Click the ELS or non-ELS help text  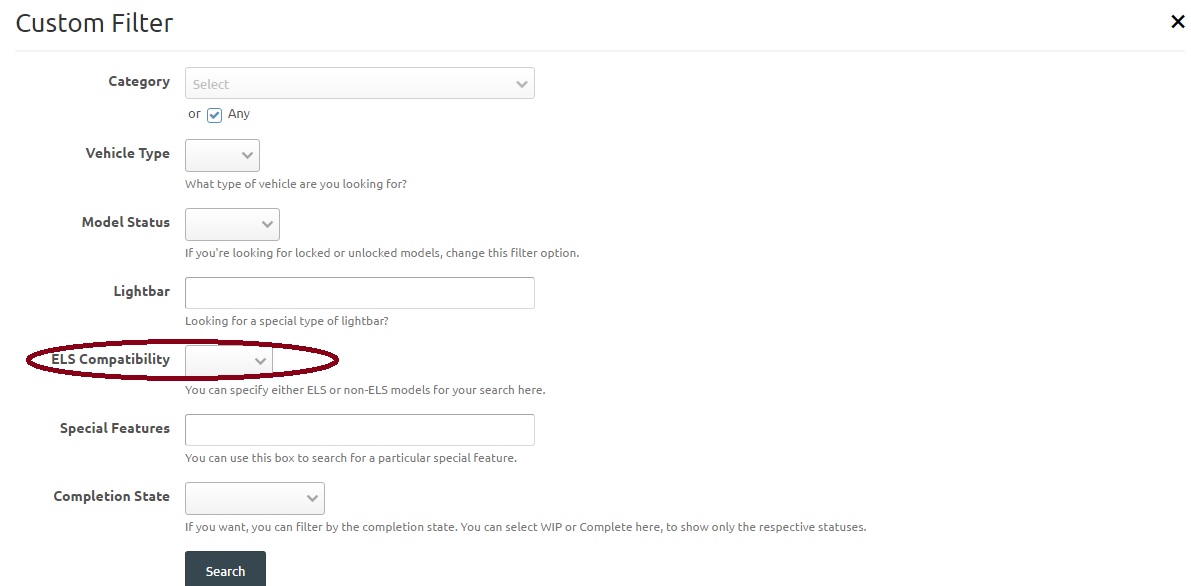(365, 390)
